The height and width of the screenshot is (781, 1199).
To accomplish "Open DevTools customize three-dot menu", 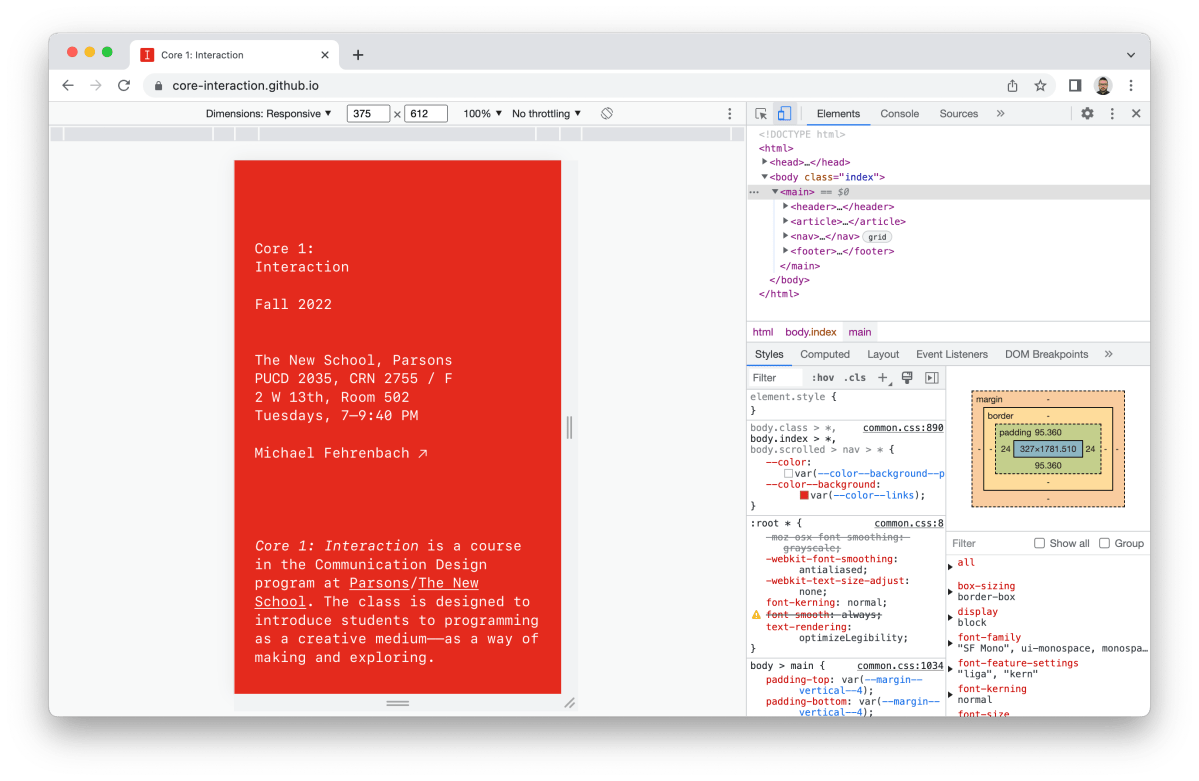I will point(1113,113).
